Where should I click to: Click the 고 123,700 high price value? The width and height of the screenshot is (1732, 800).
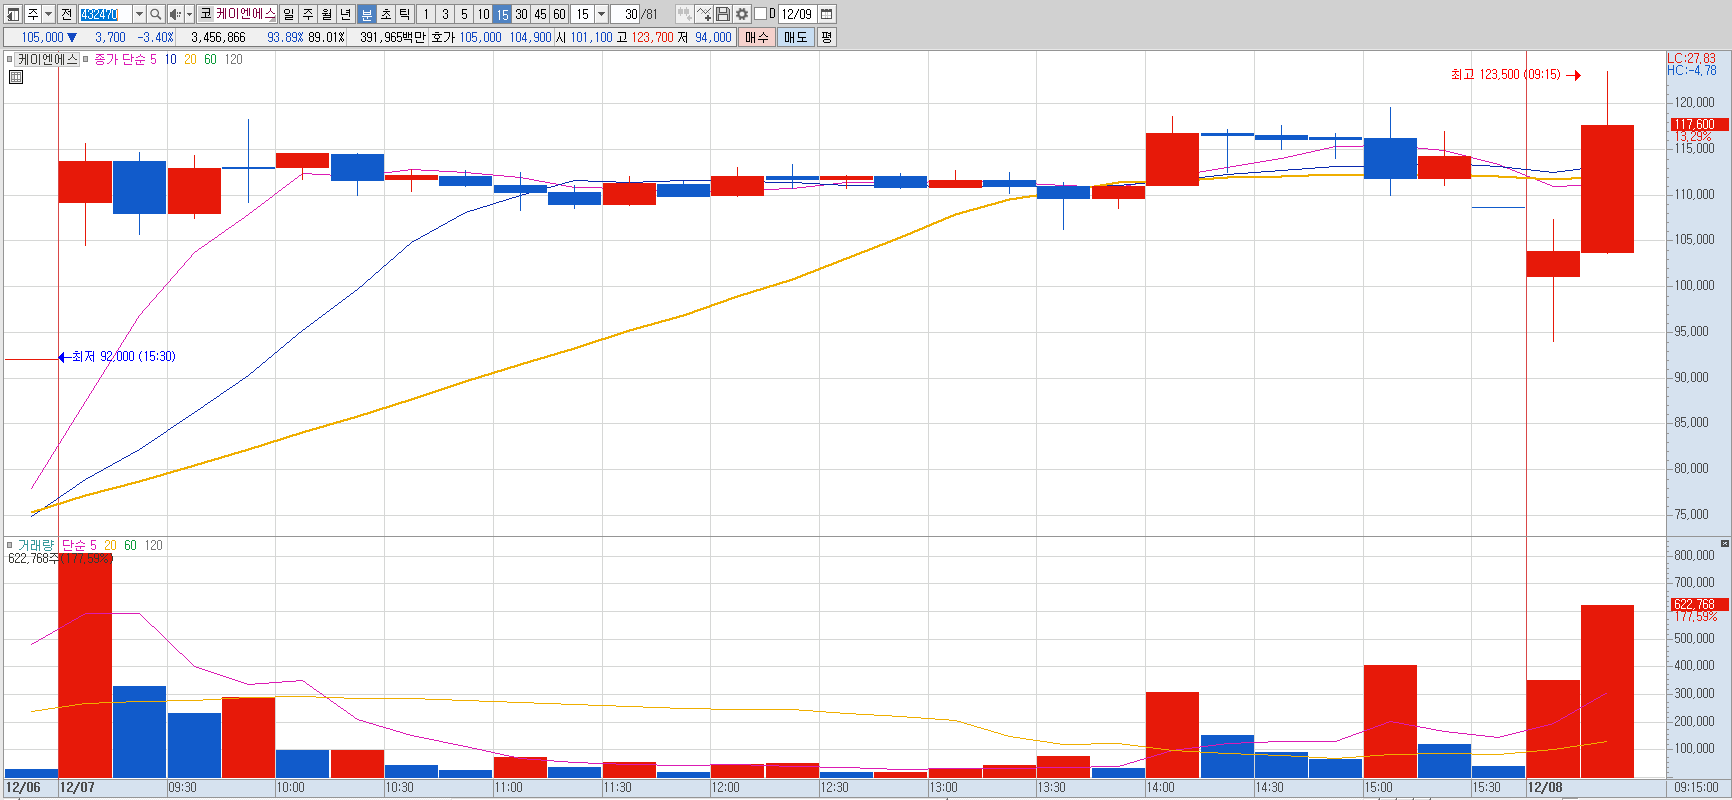[x=652, y=37]
